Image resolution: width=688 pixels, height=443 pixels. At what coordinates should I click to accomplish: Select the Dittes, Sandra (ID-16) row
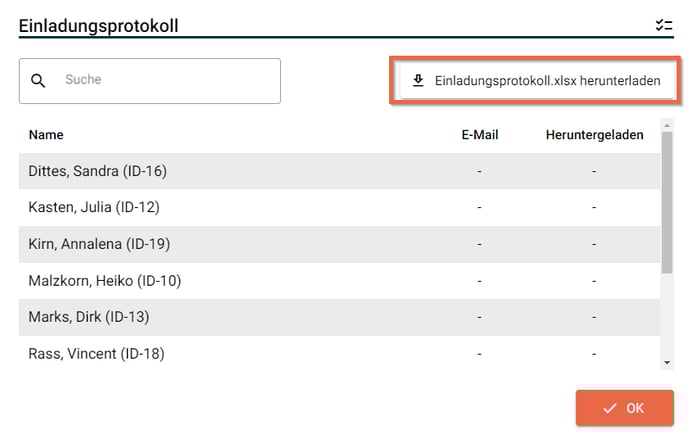click(x=339, y=171)
